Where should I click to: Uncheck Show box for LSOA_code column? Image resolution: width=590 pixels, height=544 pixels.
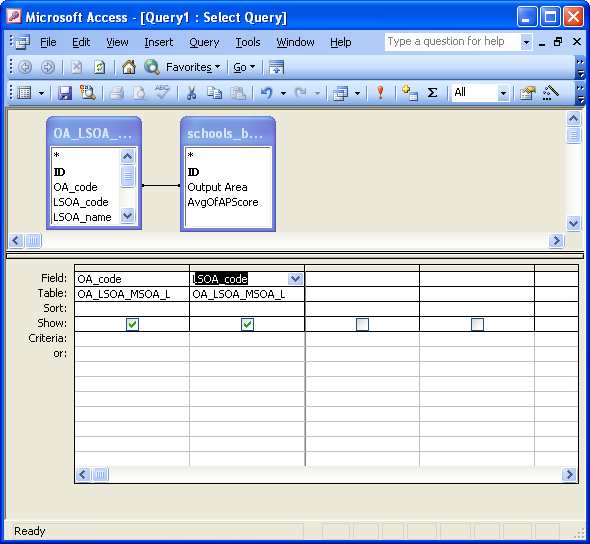click(x=247, y=324)
